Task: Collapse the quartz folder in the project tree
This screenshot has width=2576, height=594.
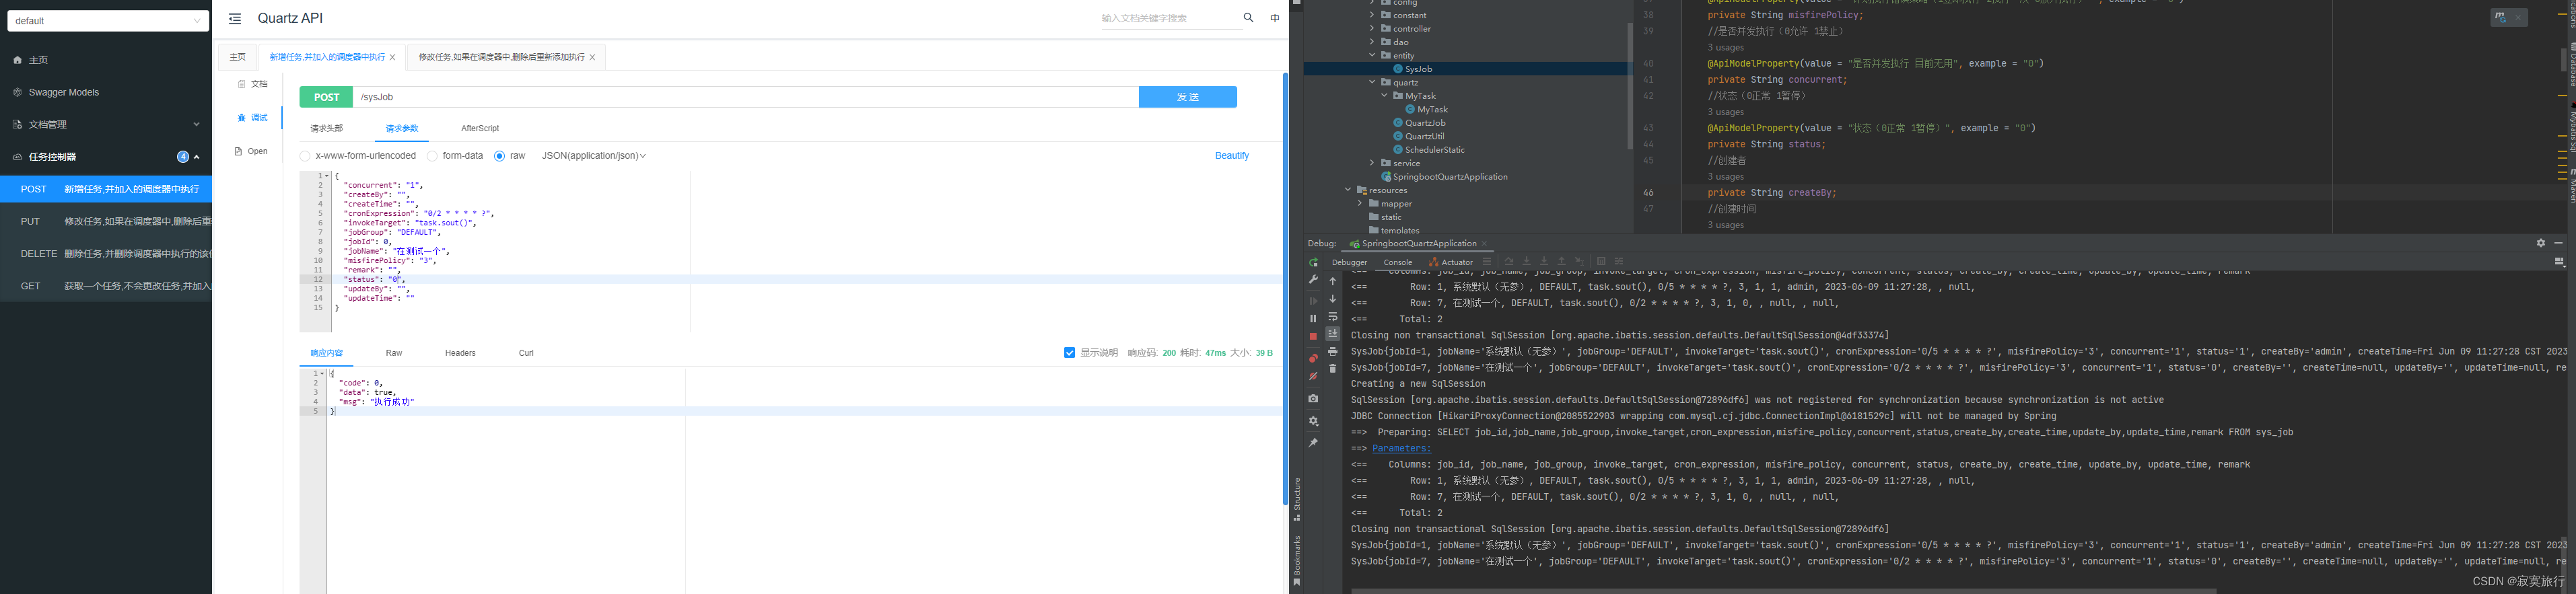Action: click(1372, 82)
